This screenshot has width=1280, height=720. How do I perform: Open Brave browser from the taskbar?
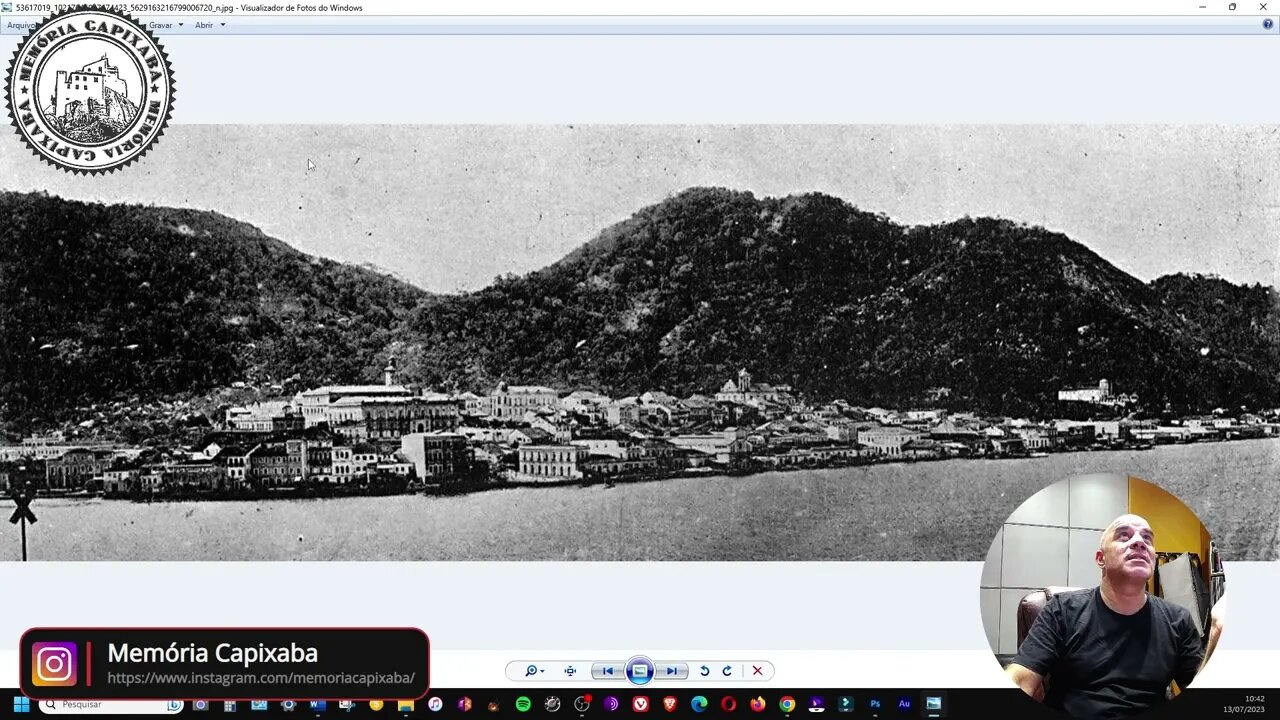[x=669, y=704]
